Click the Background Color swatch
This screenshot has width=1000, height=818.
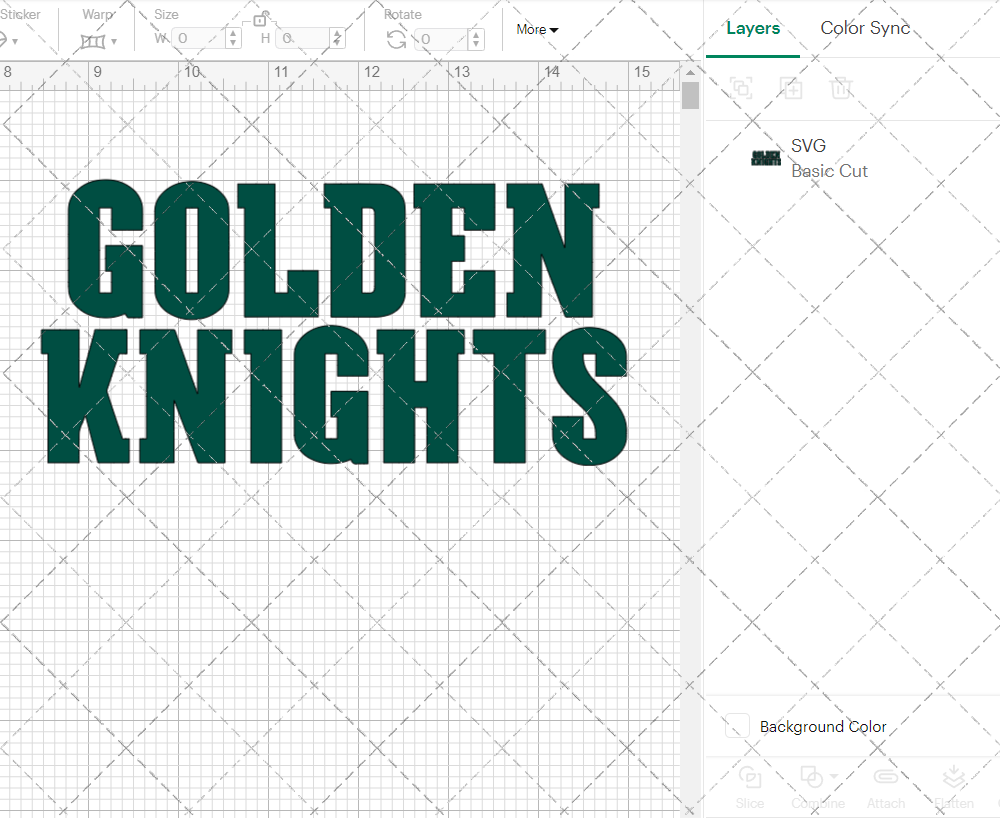(x=736, y=726)
